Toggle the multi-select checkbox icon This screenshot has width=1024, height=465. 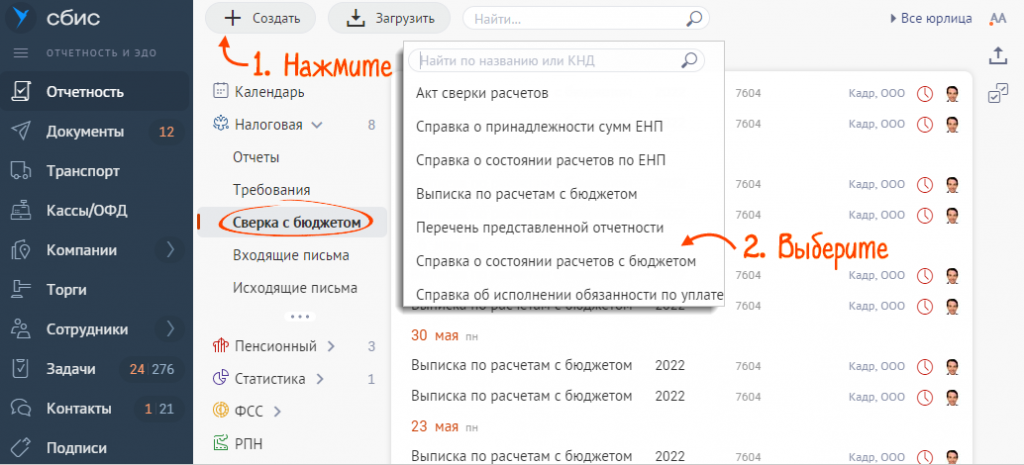(996, 93)
